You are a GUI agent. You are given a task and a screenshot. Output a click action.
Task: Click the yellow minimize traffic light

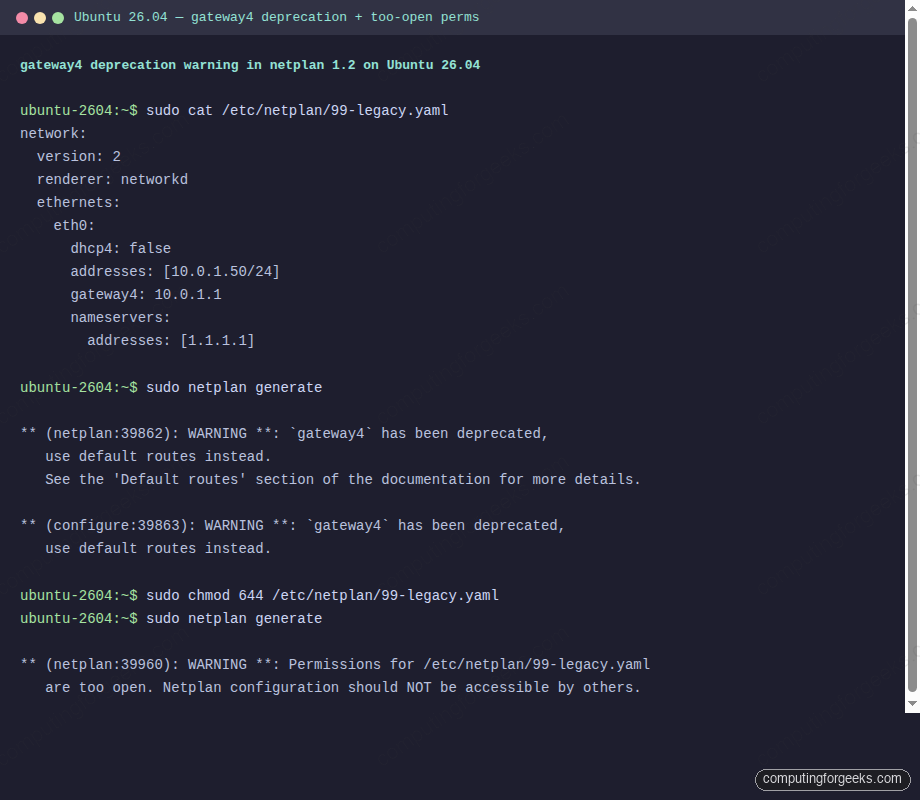pyautogui.click(x=40, y=17)
